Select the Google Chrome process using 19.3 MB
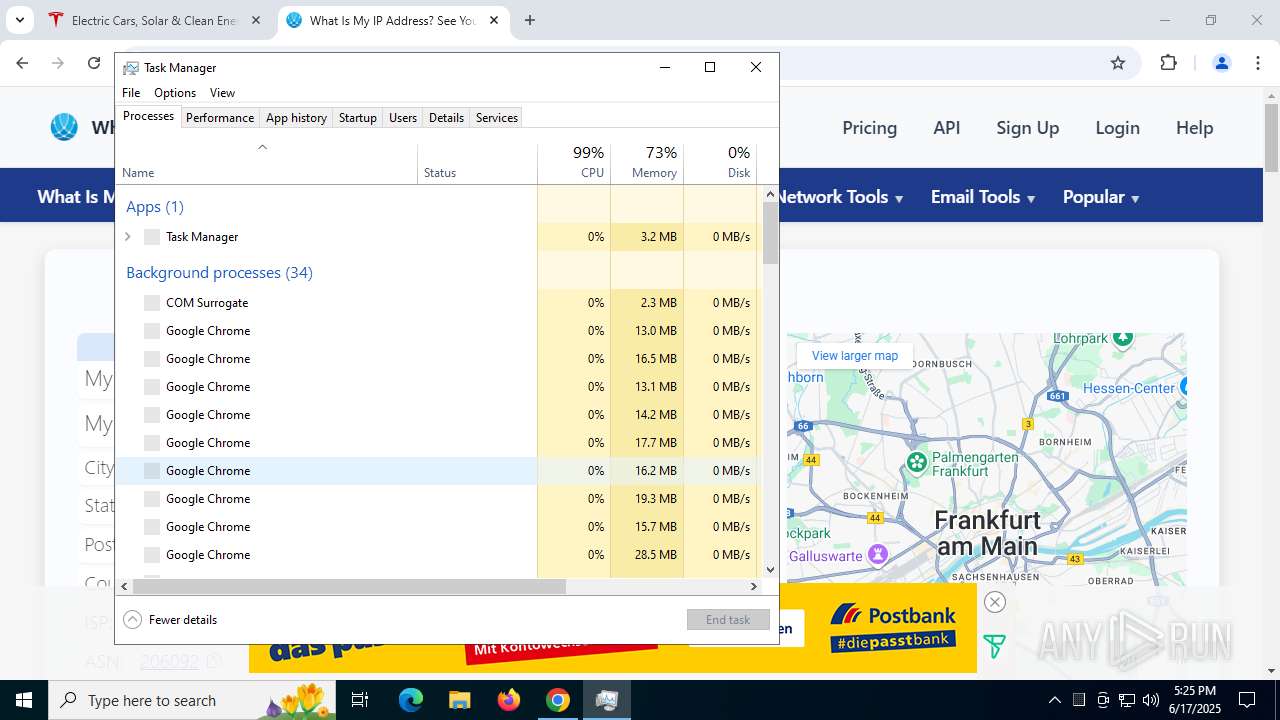 [436, 499]
